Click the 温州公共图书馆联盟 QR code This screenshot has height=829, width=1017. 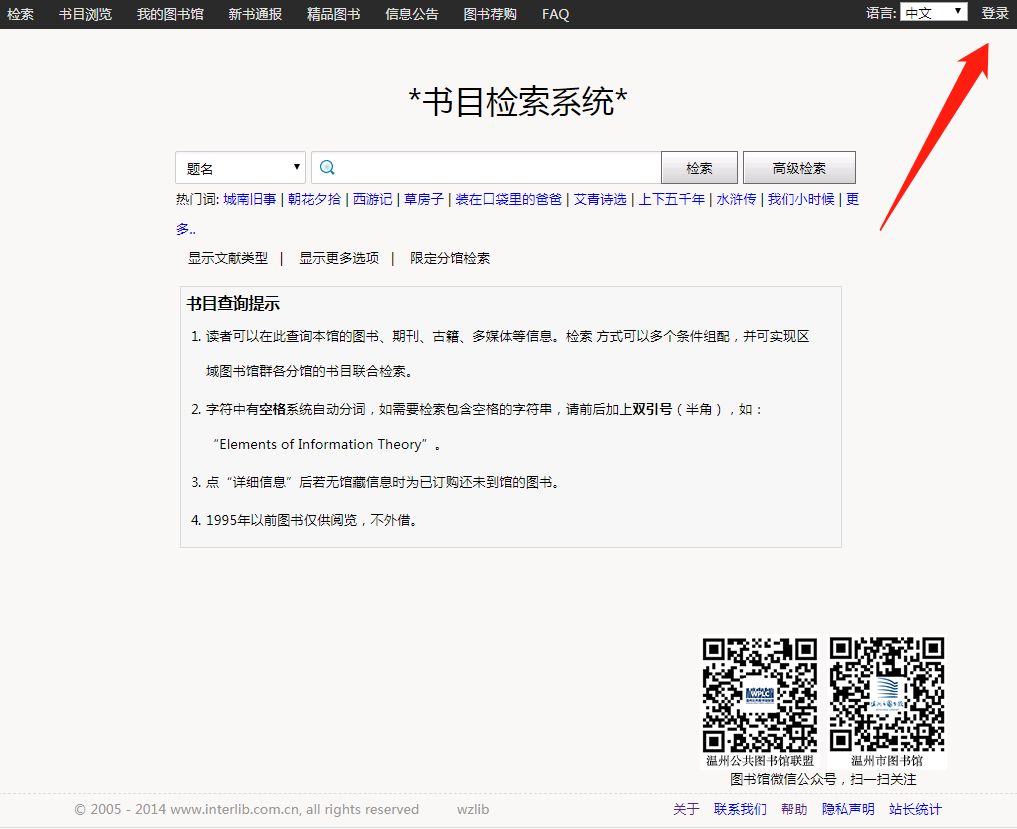tap(760, 694)
